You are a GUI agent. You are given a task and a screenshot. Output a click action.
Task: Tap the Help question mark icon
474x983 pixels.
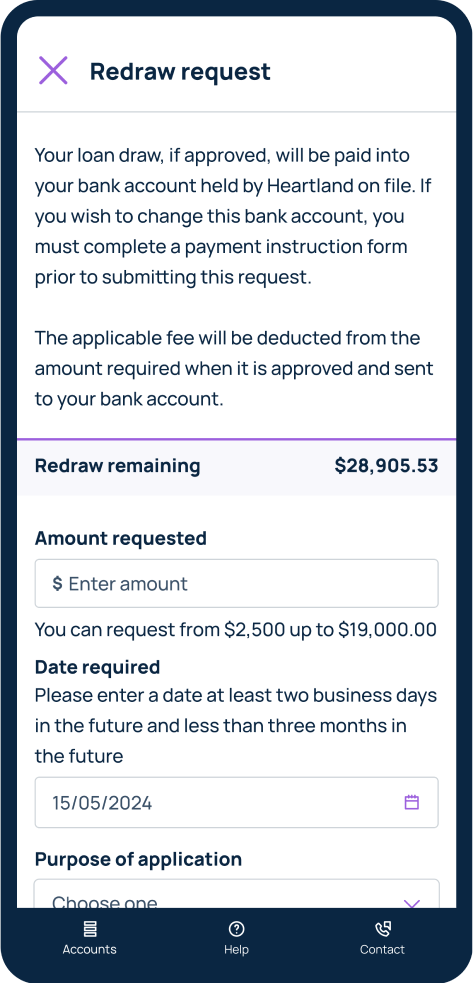pos(236,928)
